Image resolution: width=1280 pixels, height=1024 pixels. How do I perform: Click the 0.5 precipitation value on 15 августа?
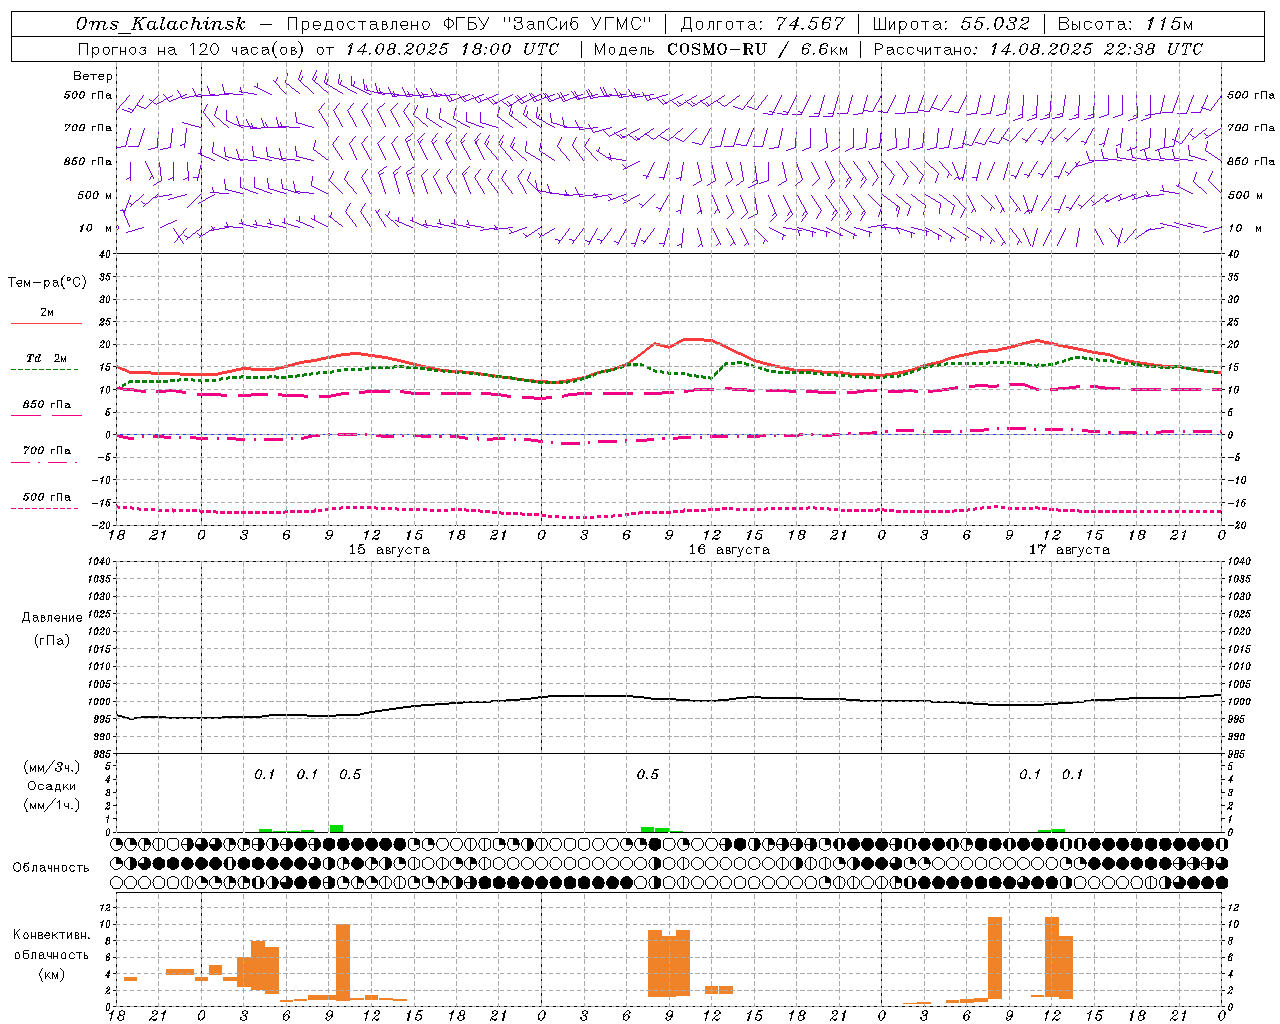pos(350,775)
